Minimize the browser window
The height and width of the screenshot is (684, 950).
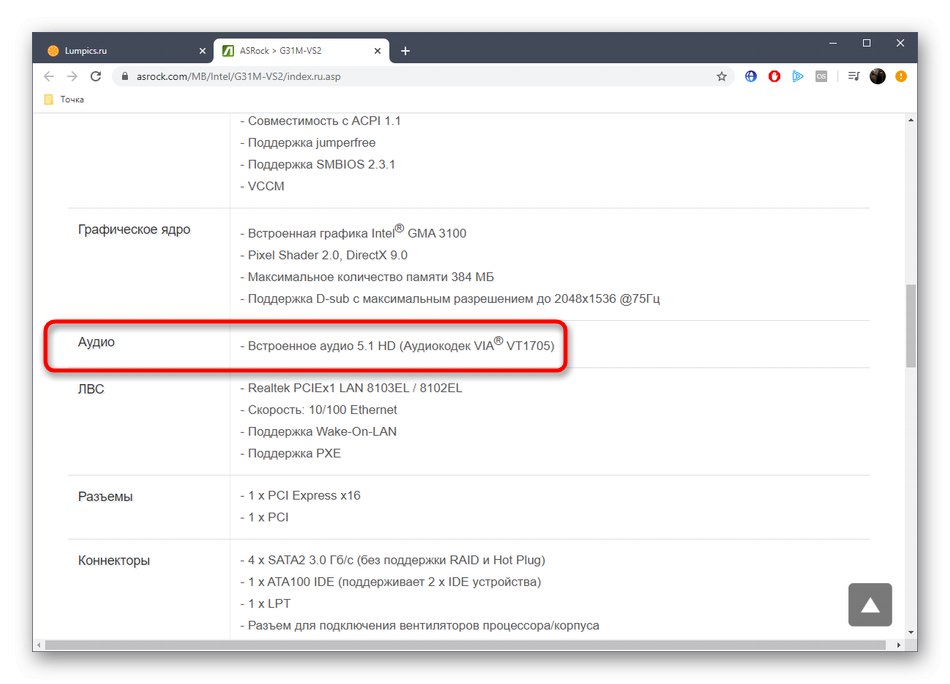(x=833, y=44)
